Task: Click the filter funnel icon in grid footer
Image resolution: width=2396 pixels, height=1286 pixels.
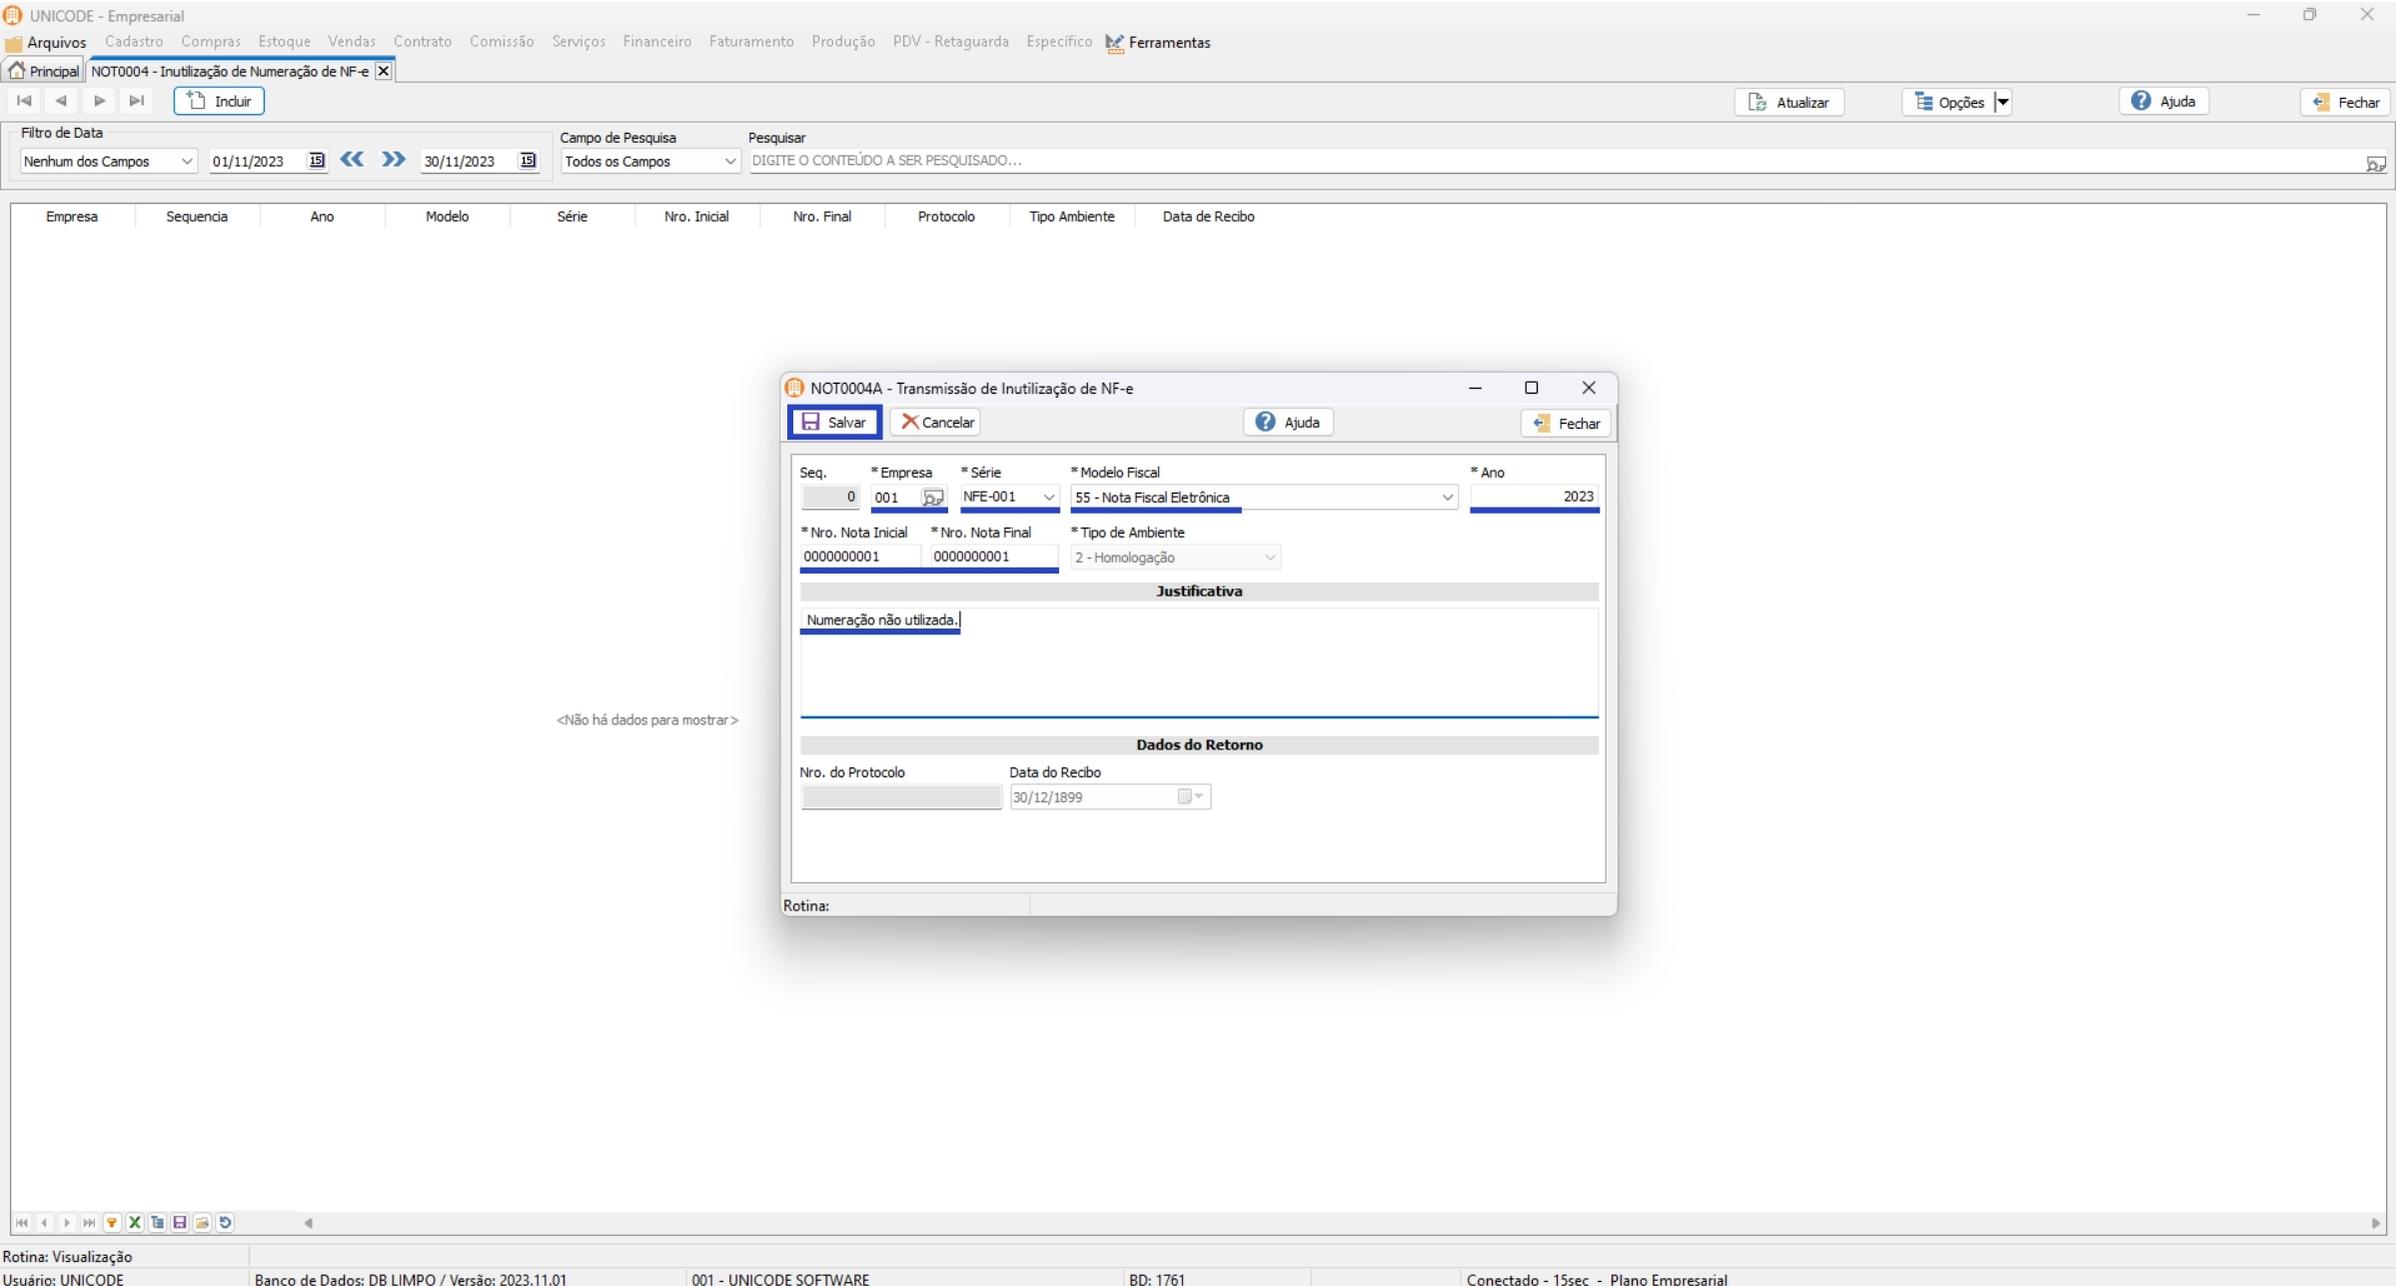Action: pos(112,1222)
